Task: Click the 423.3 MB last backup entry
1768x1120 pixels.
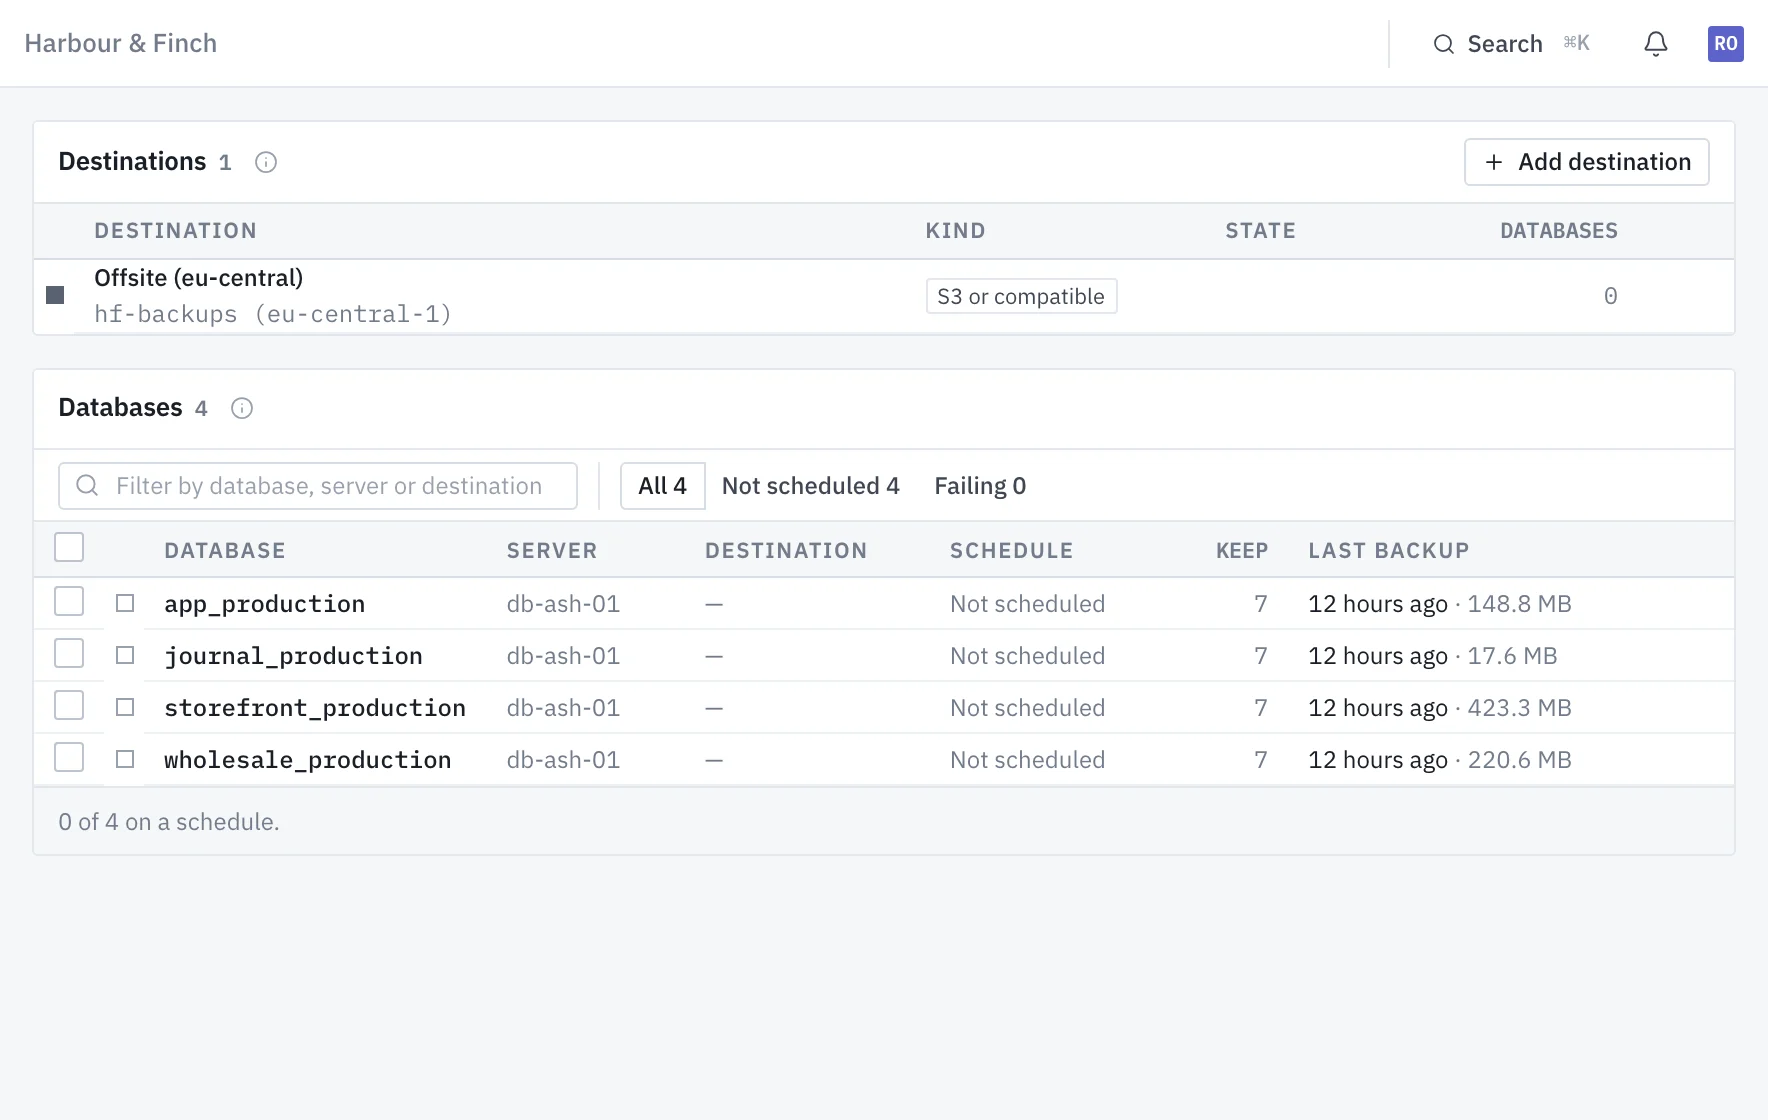Action: tap(1519, 708)
